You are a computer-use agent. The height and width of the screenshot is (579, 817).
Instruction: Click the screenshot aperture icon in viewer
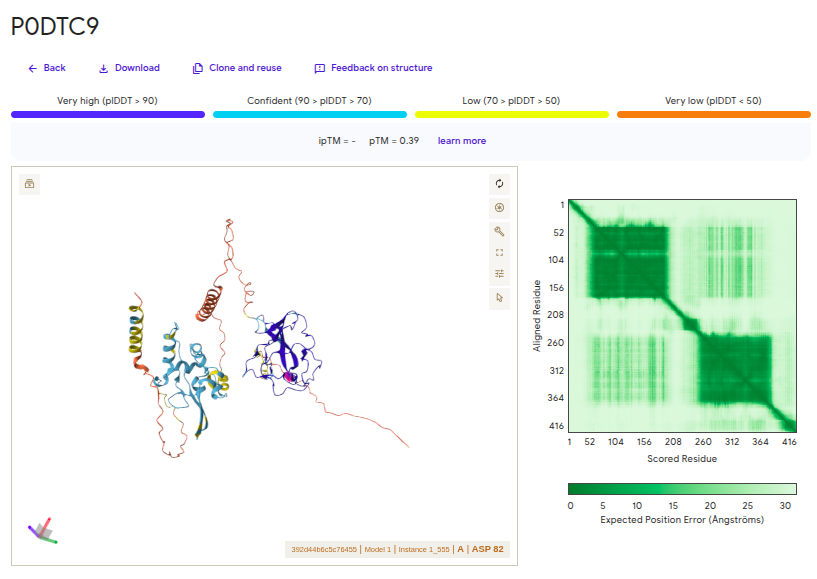coord(500,208)
